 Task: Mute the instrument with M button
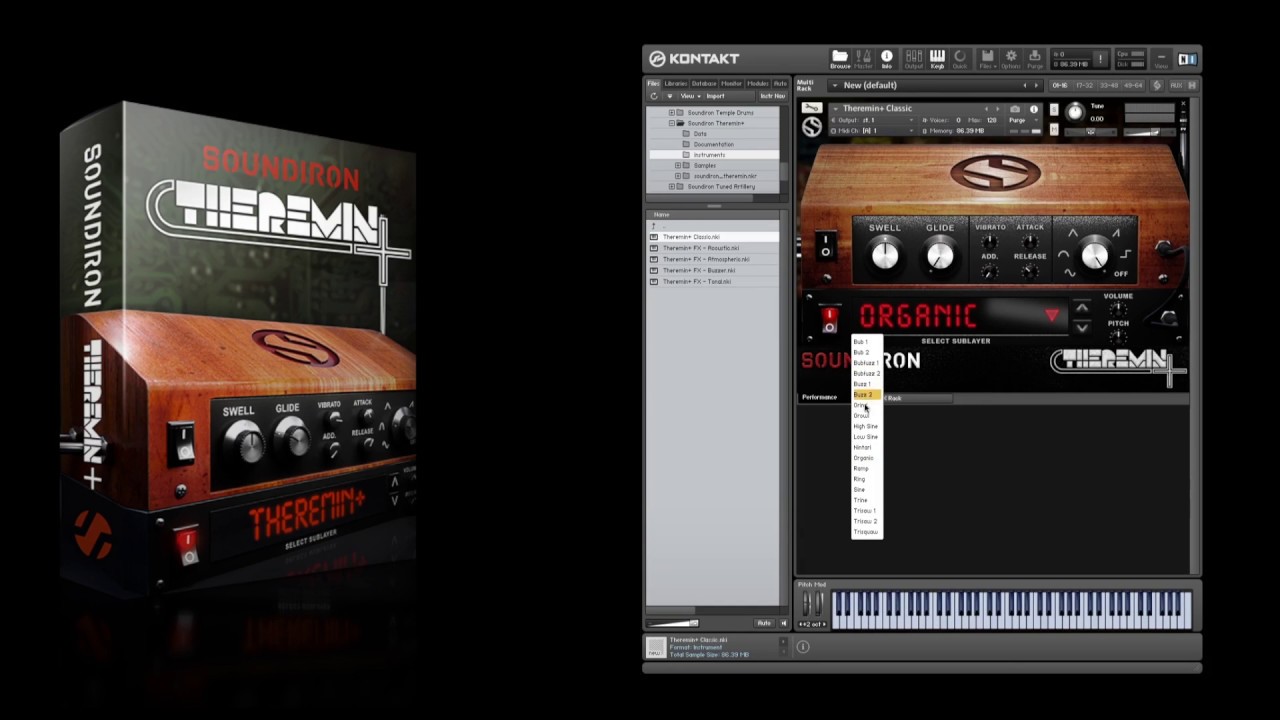[x=1053, y=130]
